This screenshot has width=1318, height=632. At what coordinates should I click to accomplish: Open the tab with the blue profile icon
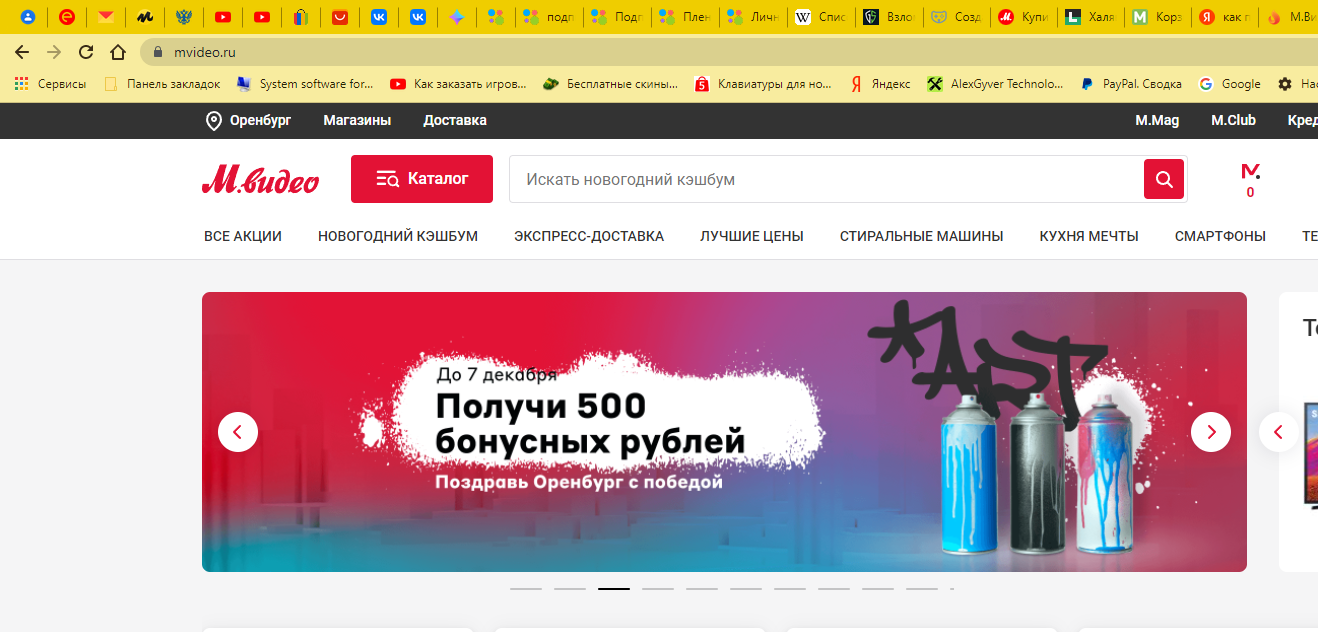coord(28,17)
